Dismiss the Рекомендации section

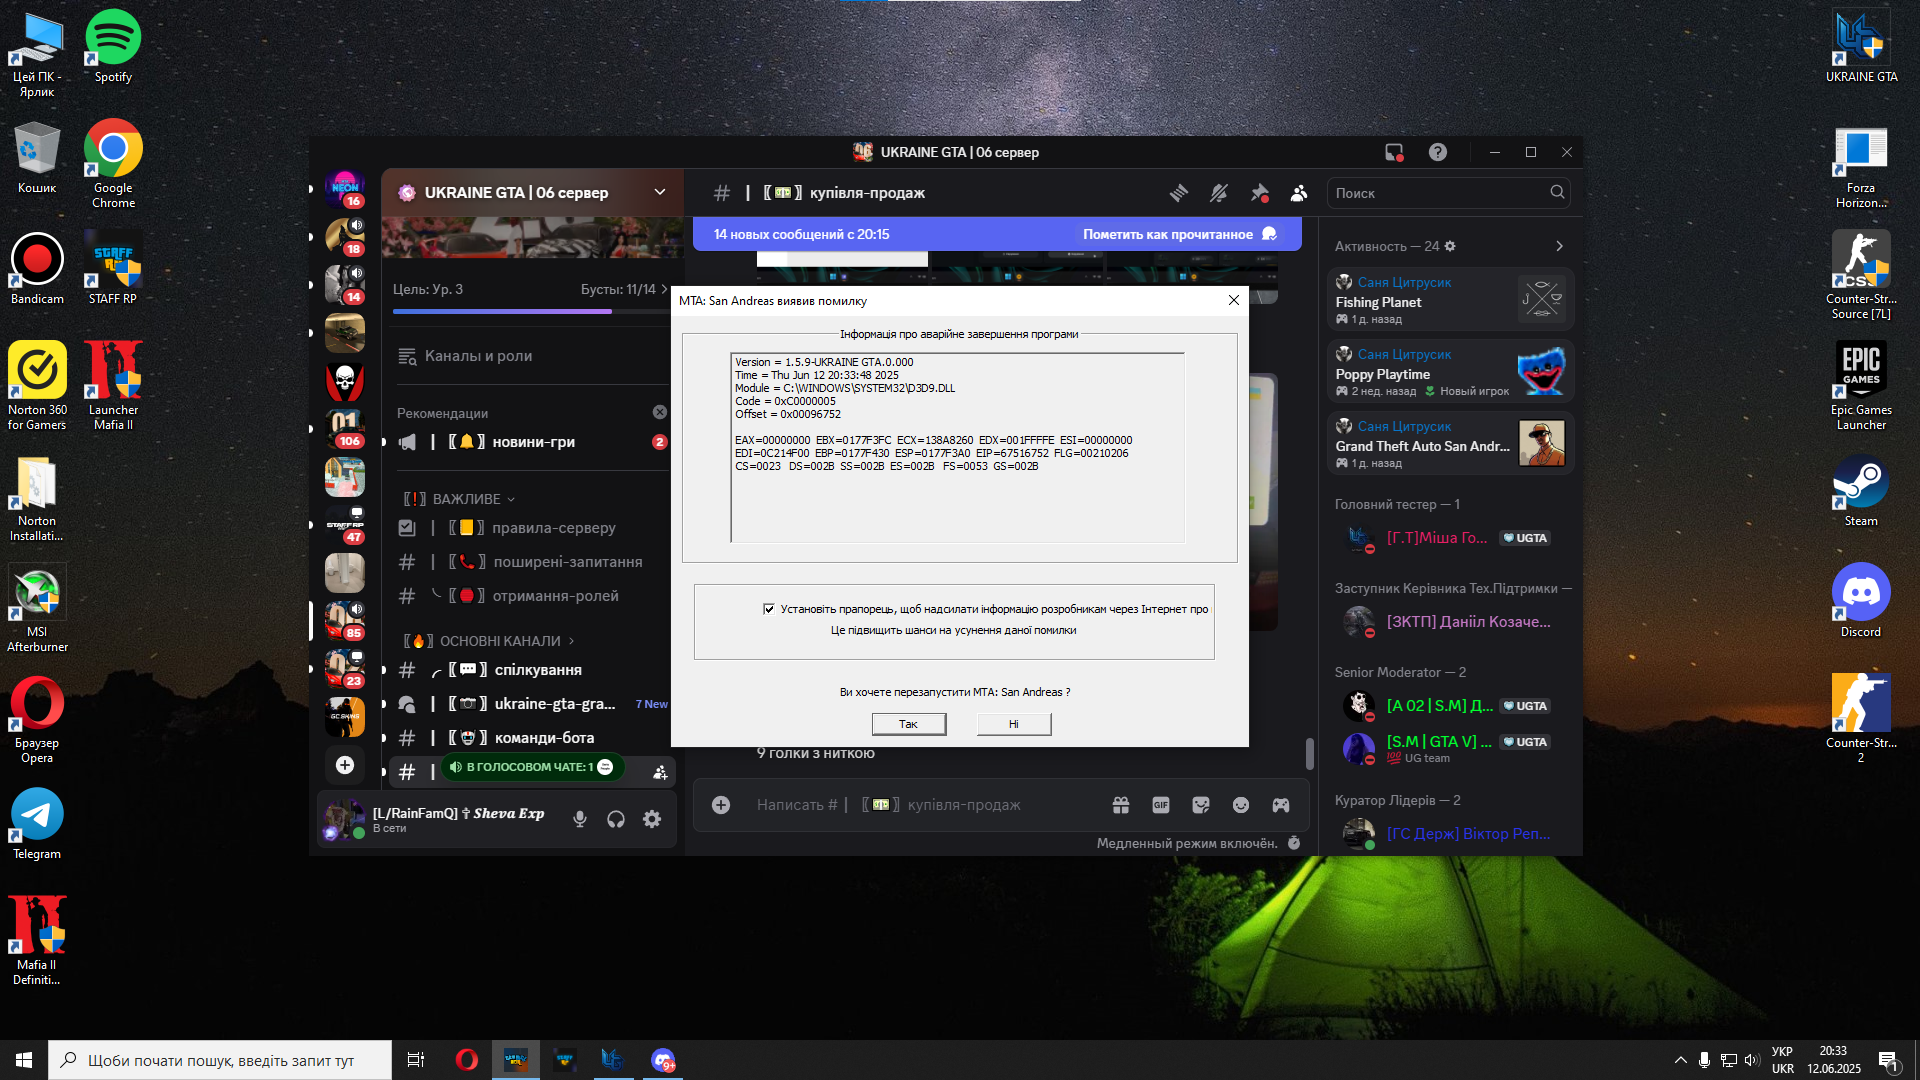point(660,412)
